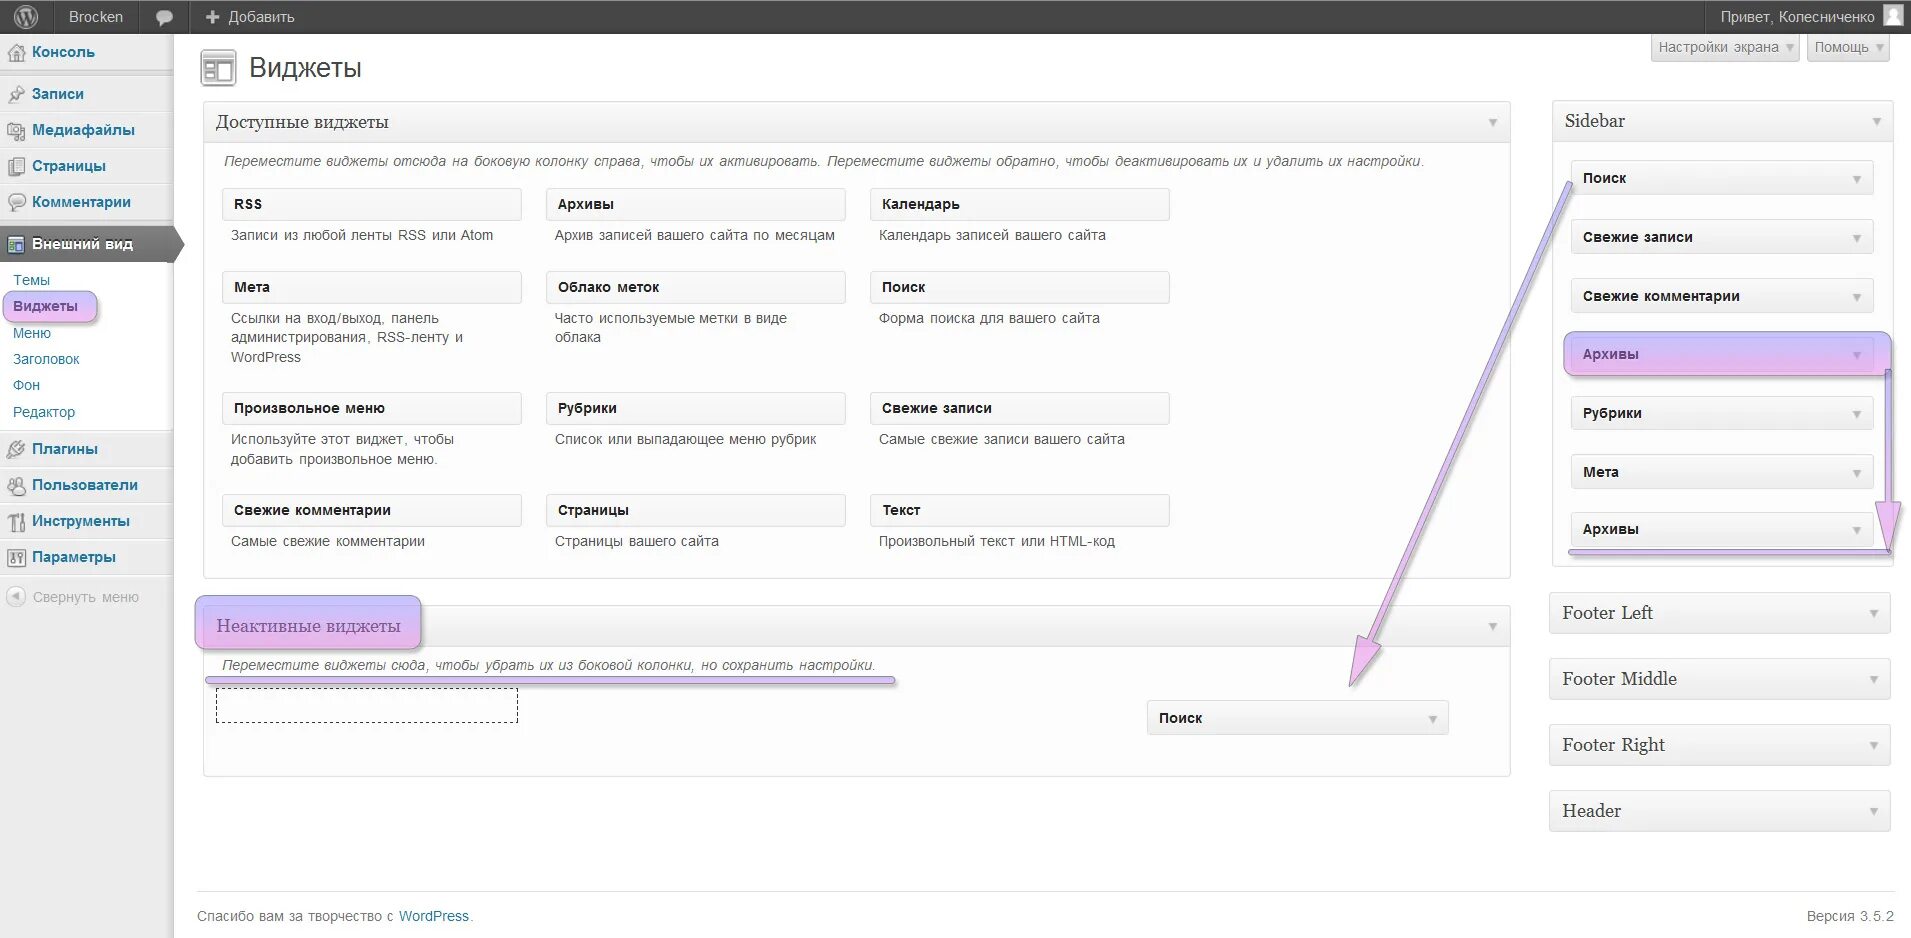Screen dimensions: 1911x938
Task: Click the collapse-menu arrow icon
Action: (x=16, y=596)
